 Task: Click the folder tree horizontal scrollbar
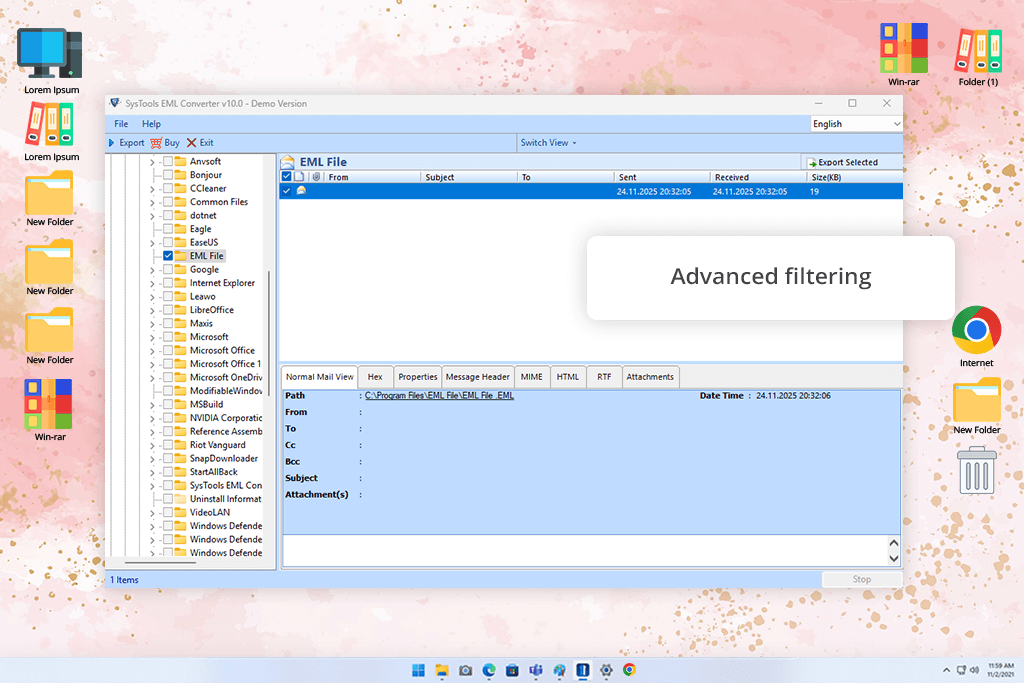pyautogui.click(x=160, y=562)
